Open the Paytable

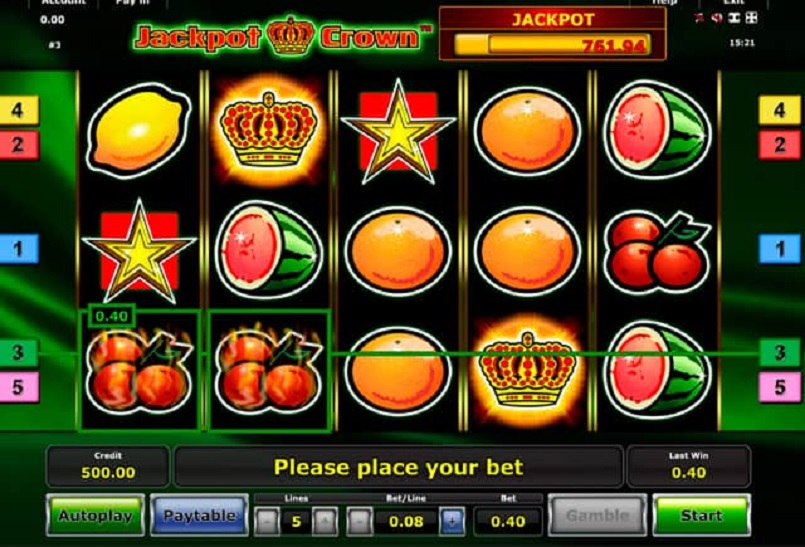coord(199,515)
